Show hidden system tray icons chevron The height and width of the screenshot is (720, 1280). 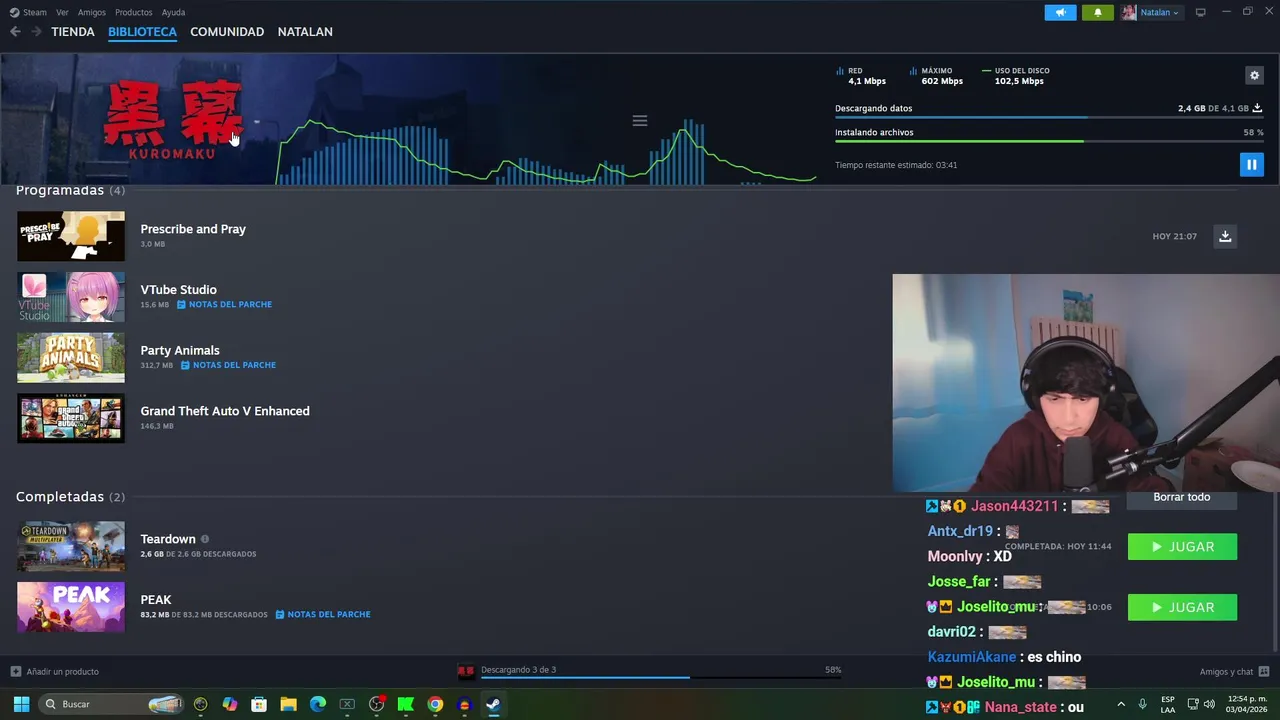pyautogui.click(x=1121, y=704)
